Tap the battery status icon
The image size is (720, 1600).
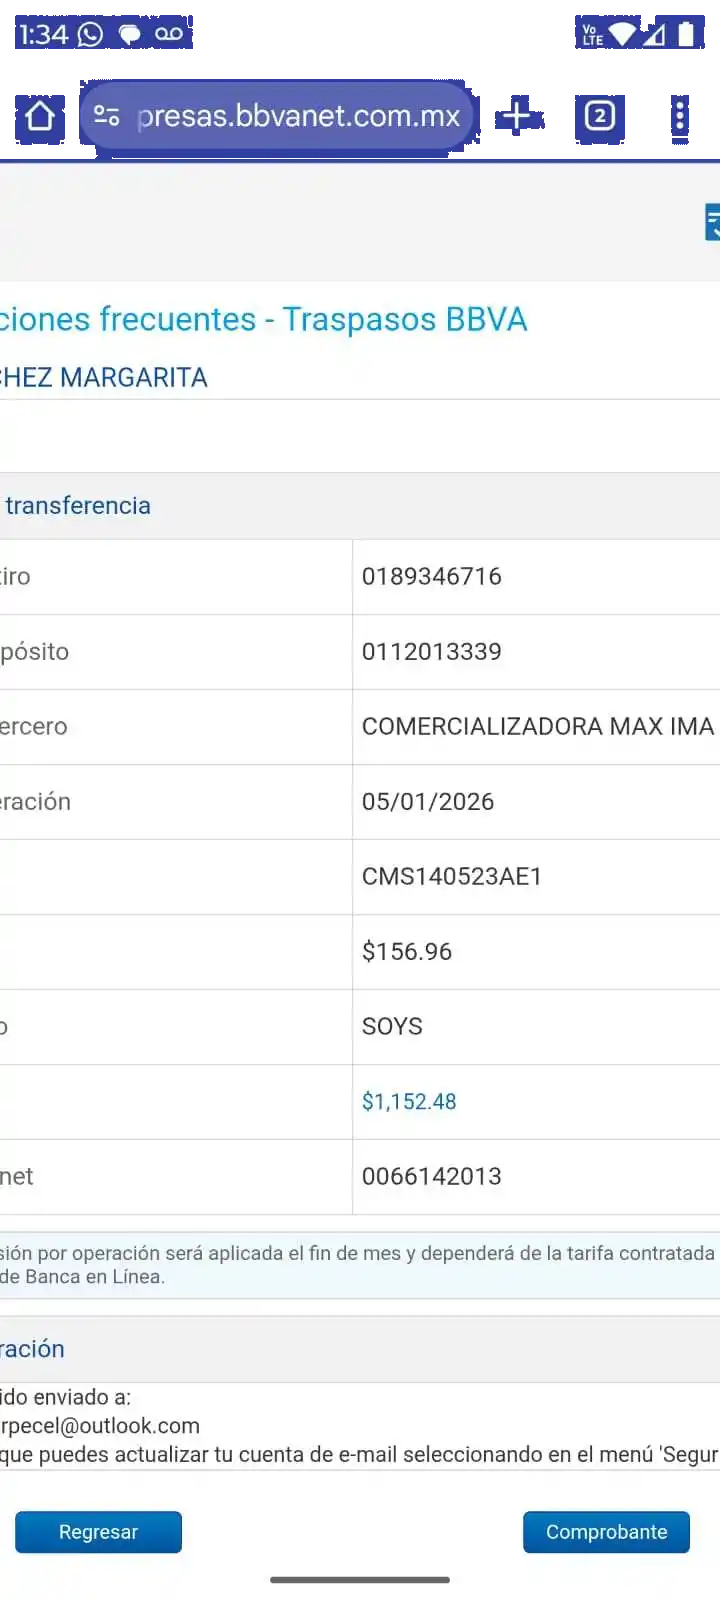(686, 35)
